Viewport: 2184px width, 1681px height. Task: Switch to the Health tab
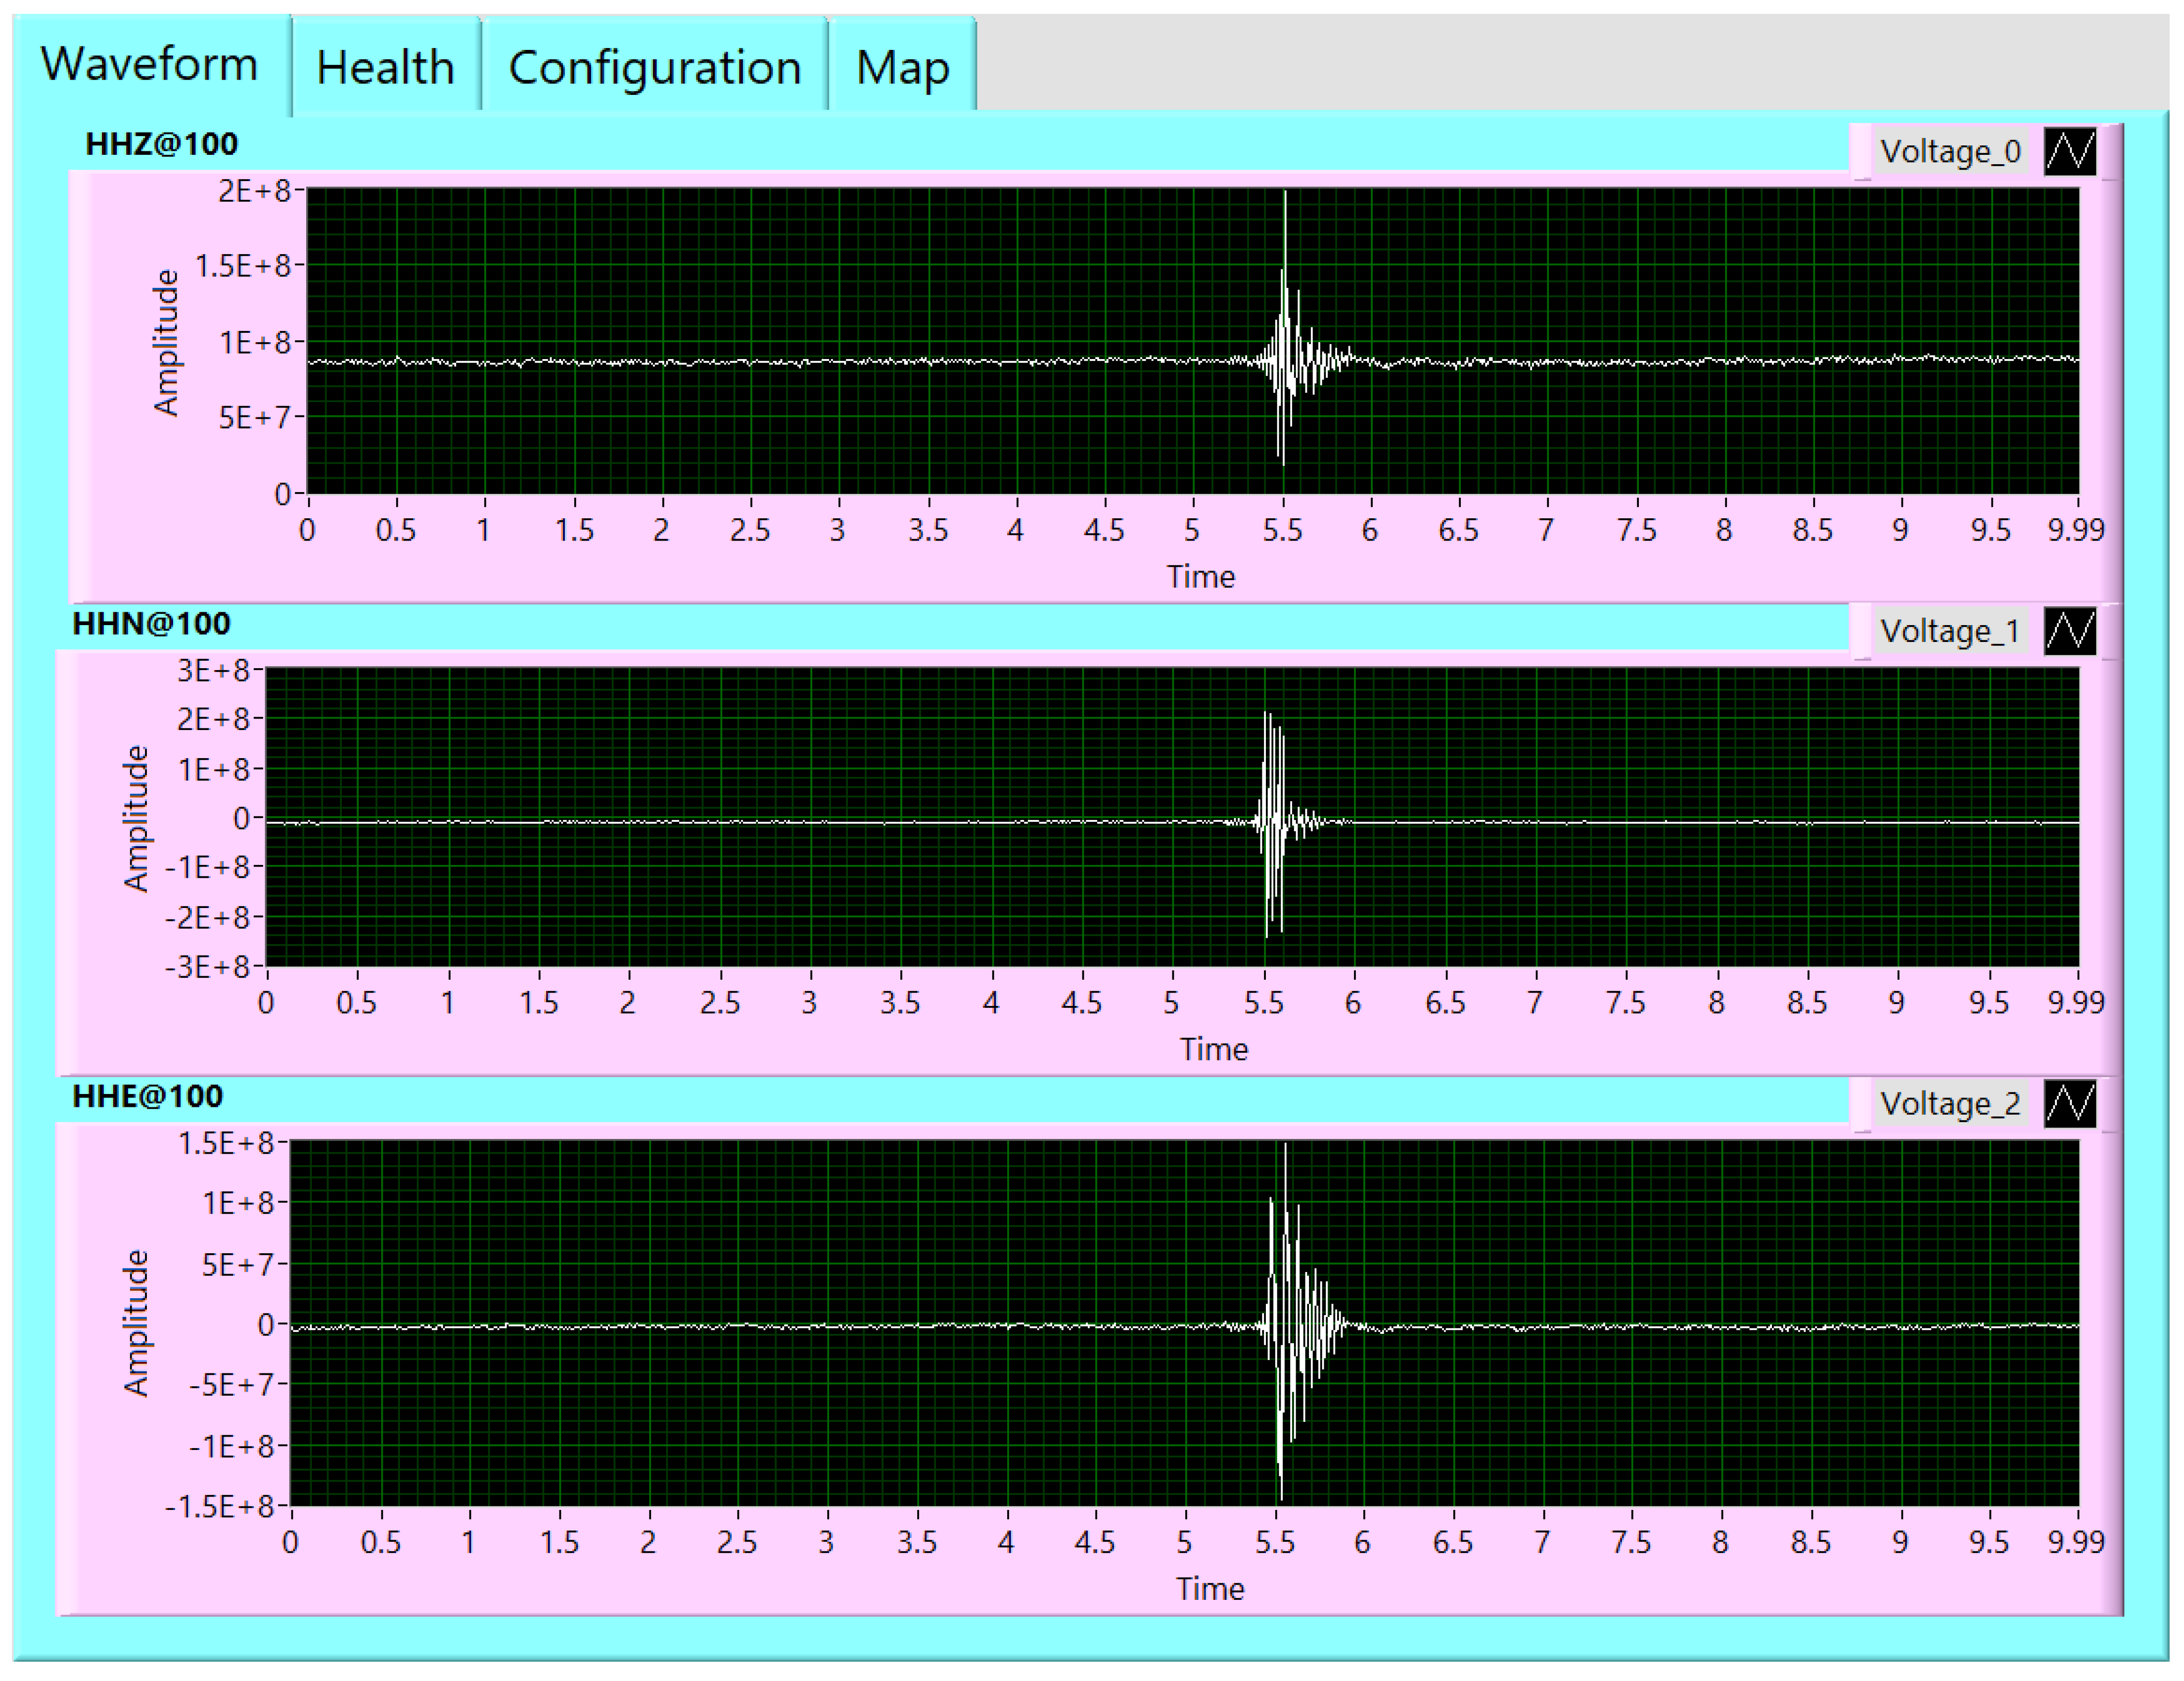(385, 68)
